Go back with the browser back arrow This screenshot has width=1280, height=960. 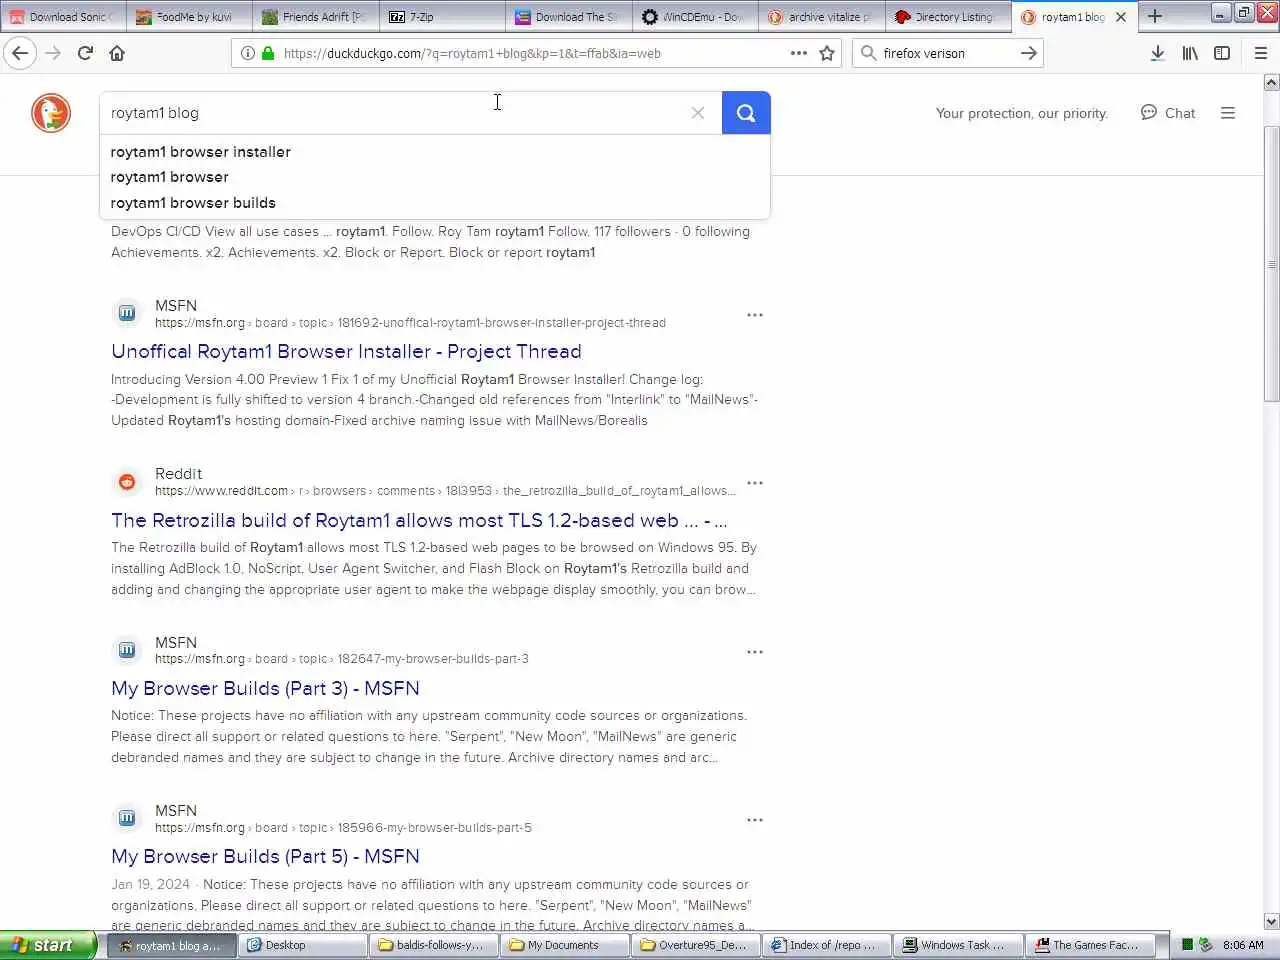pyautogui.click(x=20, y=53)
